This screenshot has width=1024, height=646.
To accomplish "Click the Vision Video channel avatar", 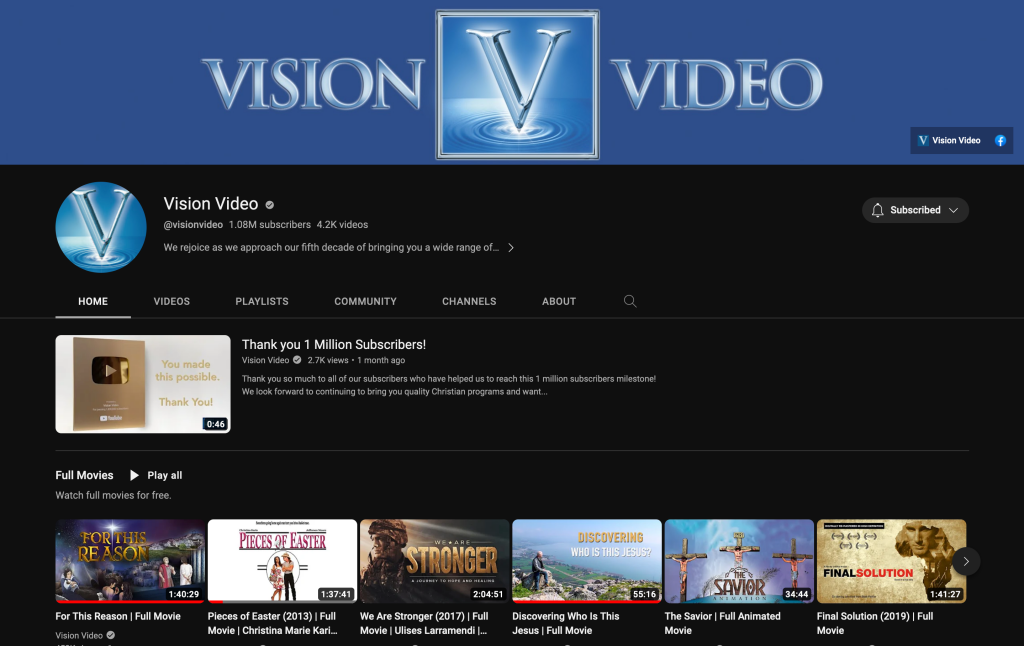I will click(x=101, y=227).
